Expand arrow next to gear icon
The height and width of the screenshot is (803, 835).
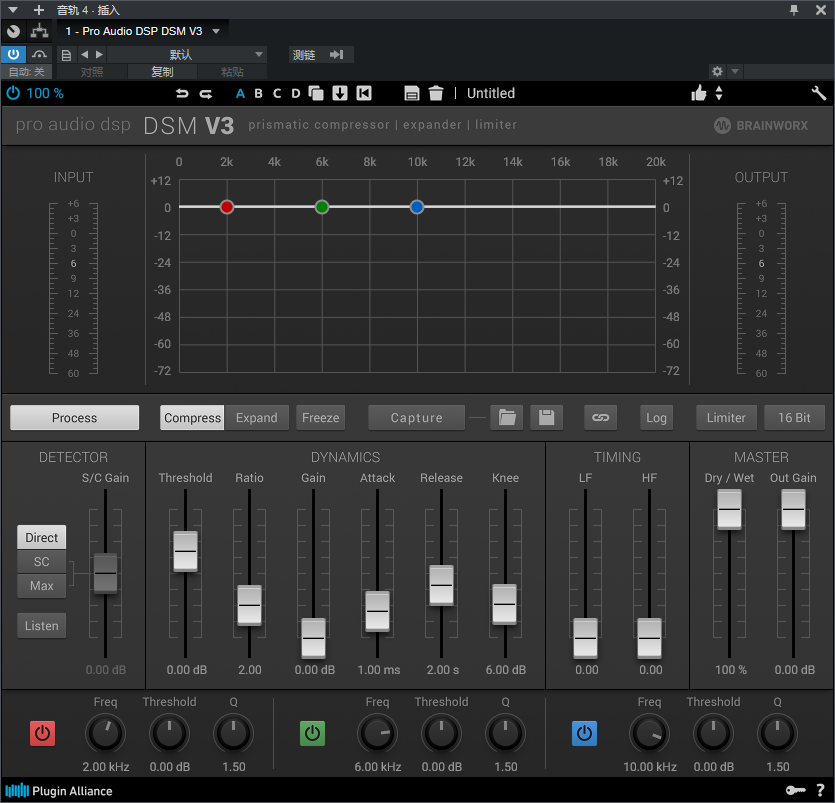[x=735, y=71]
